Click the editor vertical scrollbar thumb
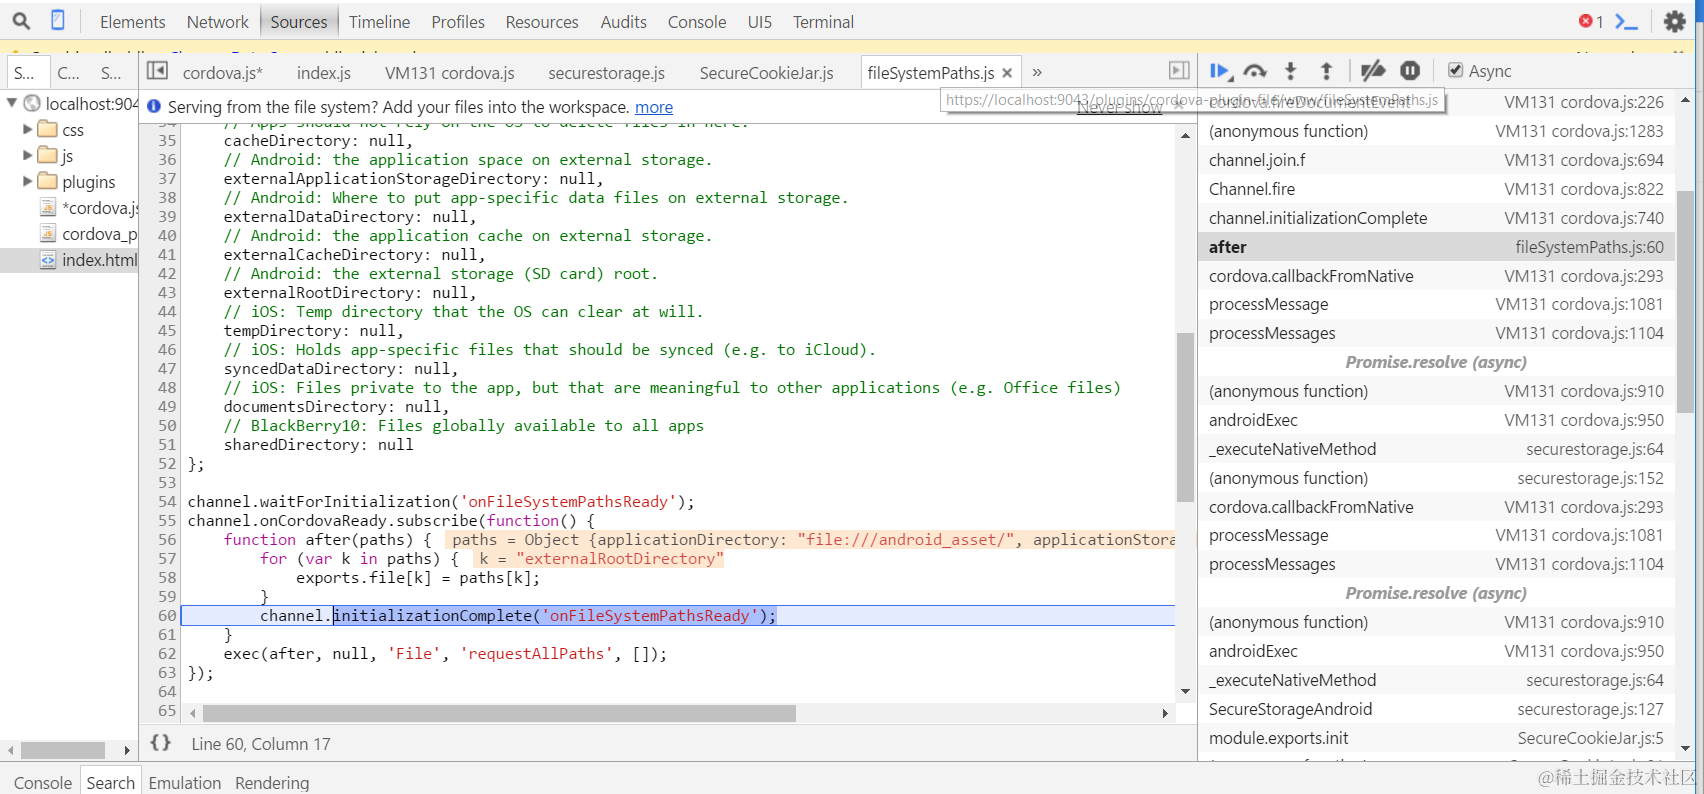Image resolution: width=1704 pixels, height=794 pixels. (1185, 417)
